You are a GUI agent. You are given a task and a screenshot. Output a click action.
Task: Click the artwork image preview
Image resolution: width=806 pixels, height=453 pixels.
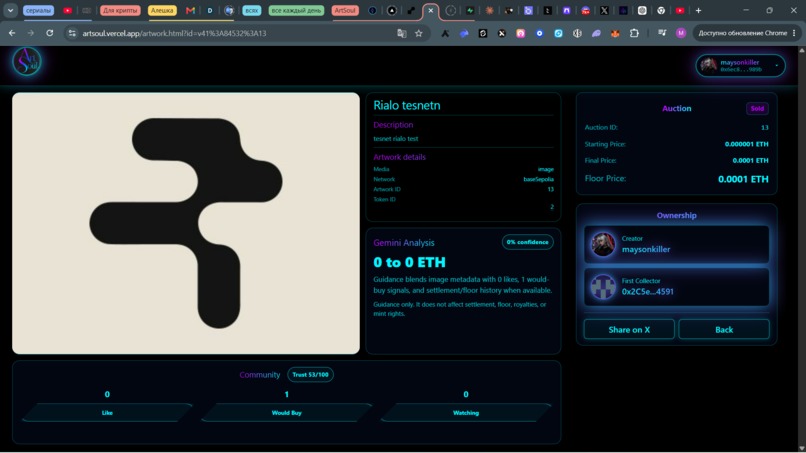(186, 223)
